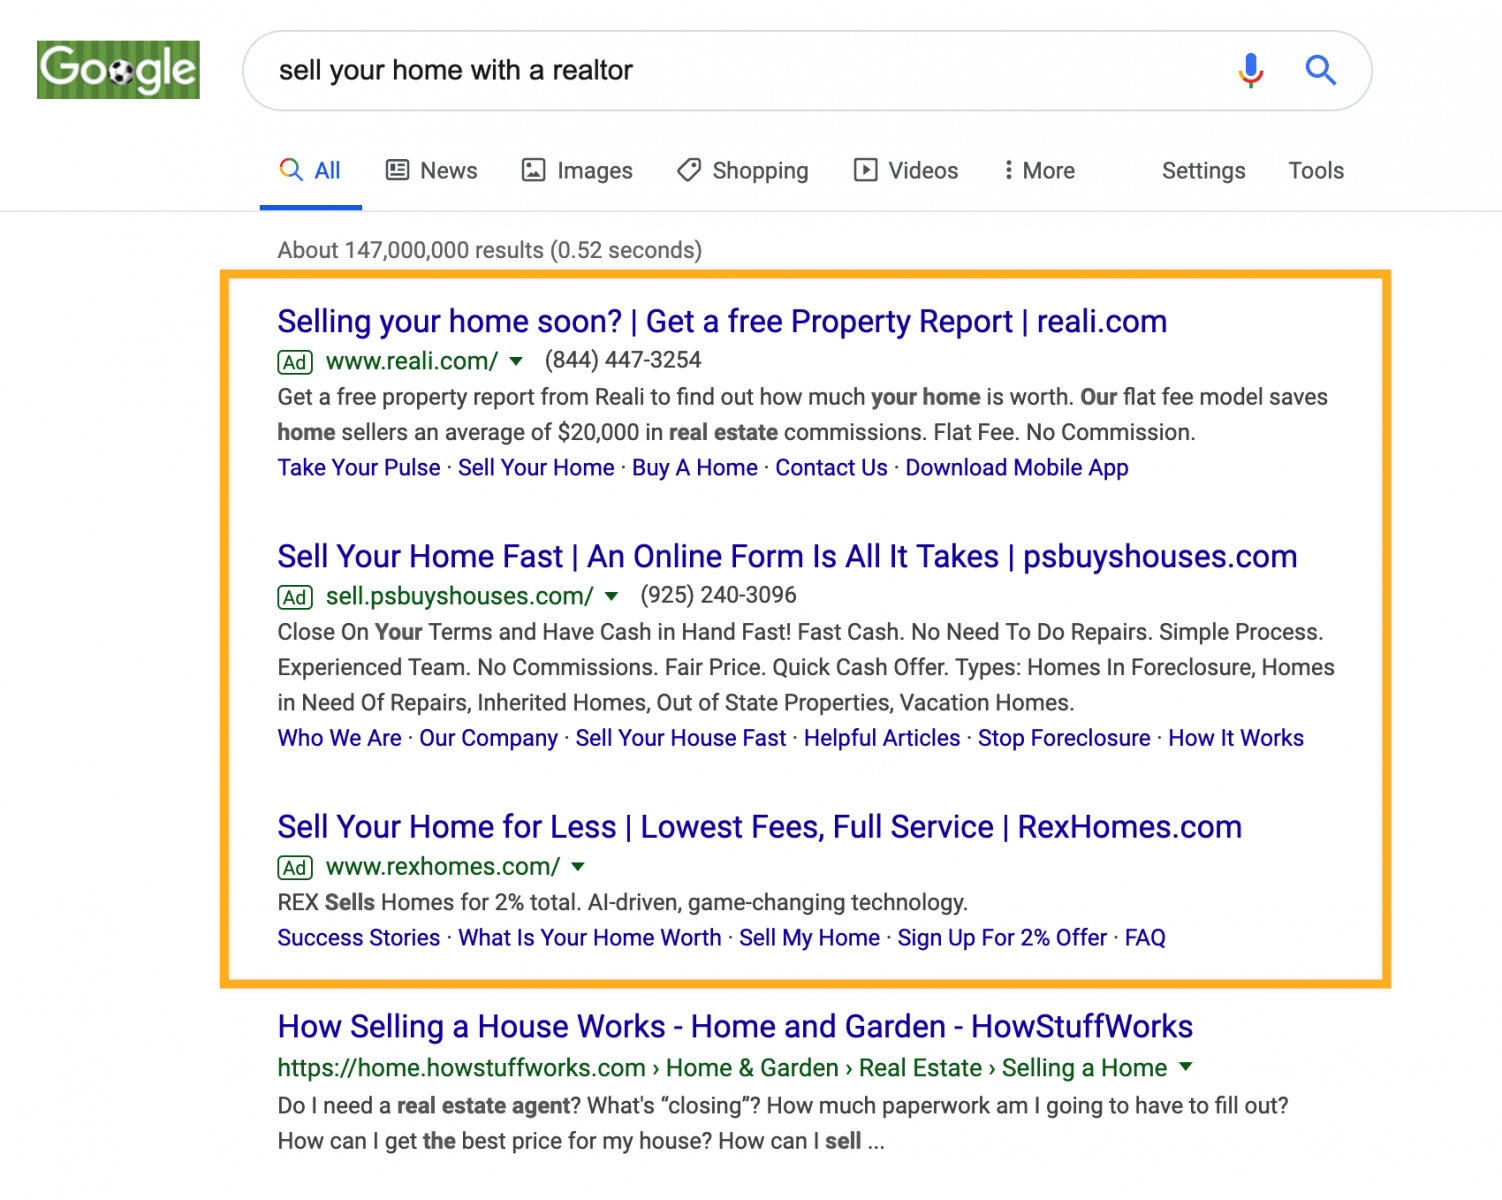The width and height of the screenshot is (1502, 1200).
Task: Open What Is Your Home Worth sitelink
Action: pos(589,938)
